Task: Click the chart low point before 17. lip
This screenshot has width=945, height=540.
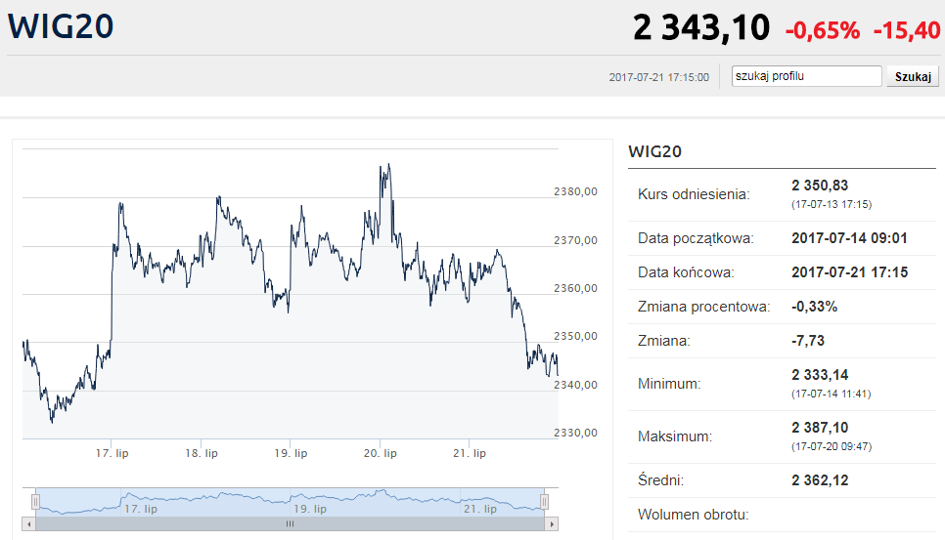Action: 52,421
